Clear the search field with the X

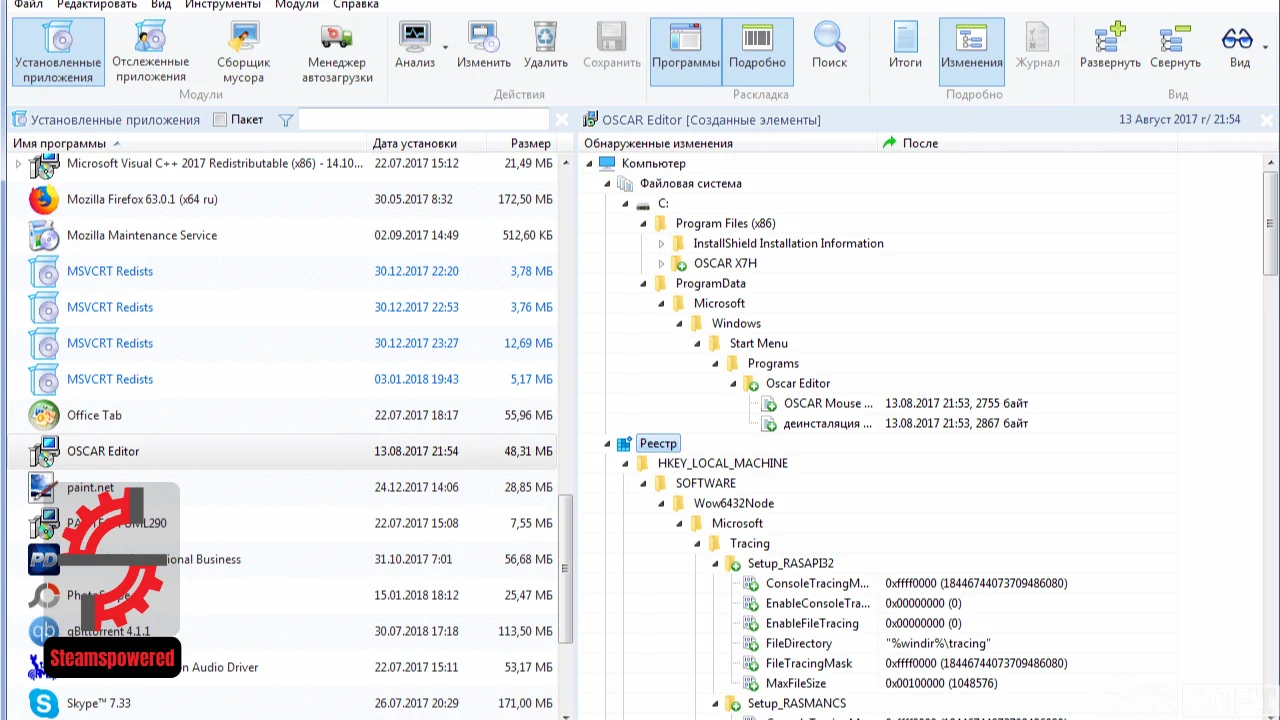coord(561,120)
